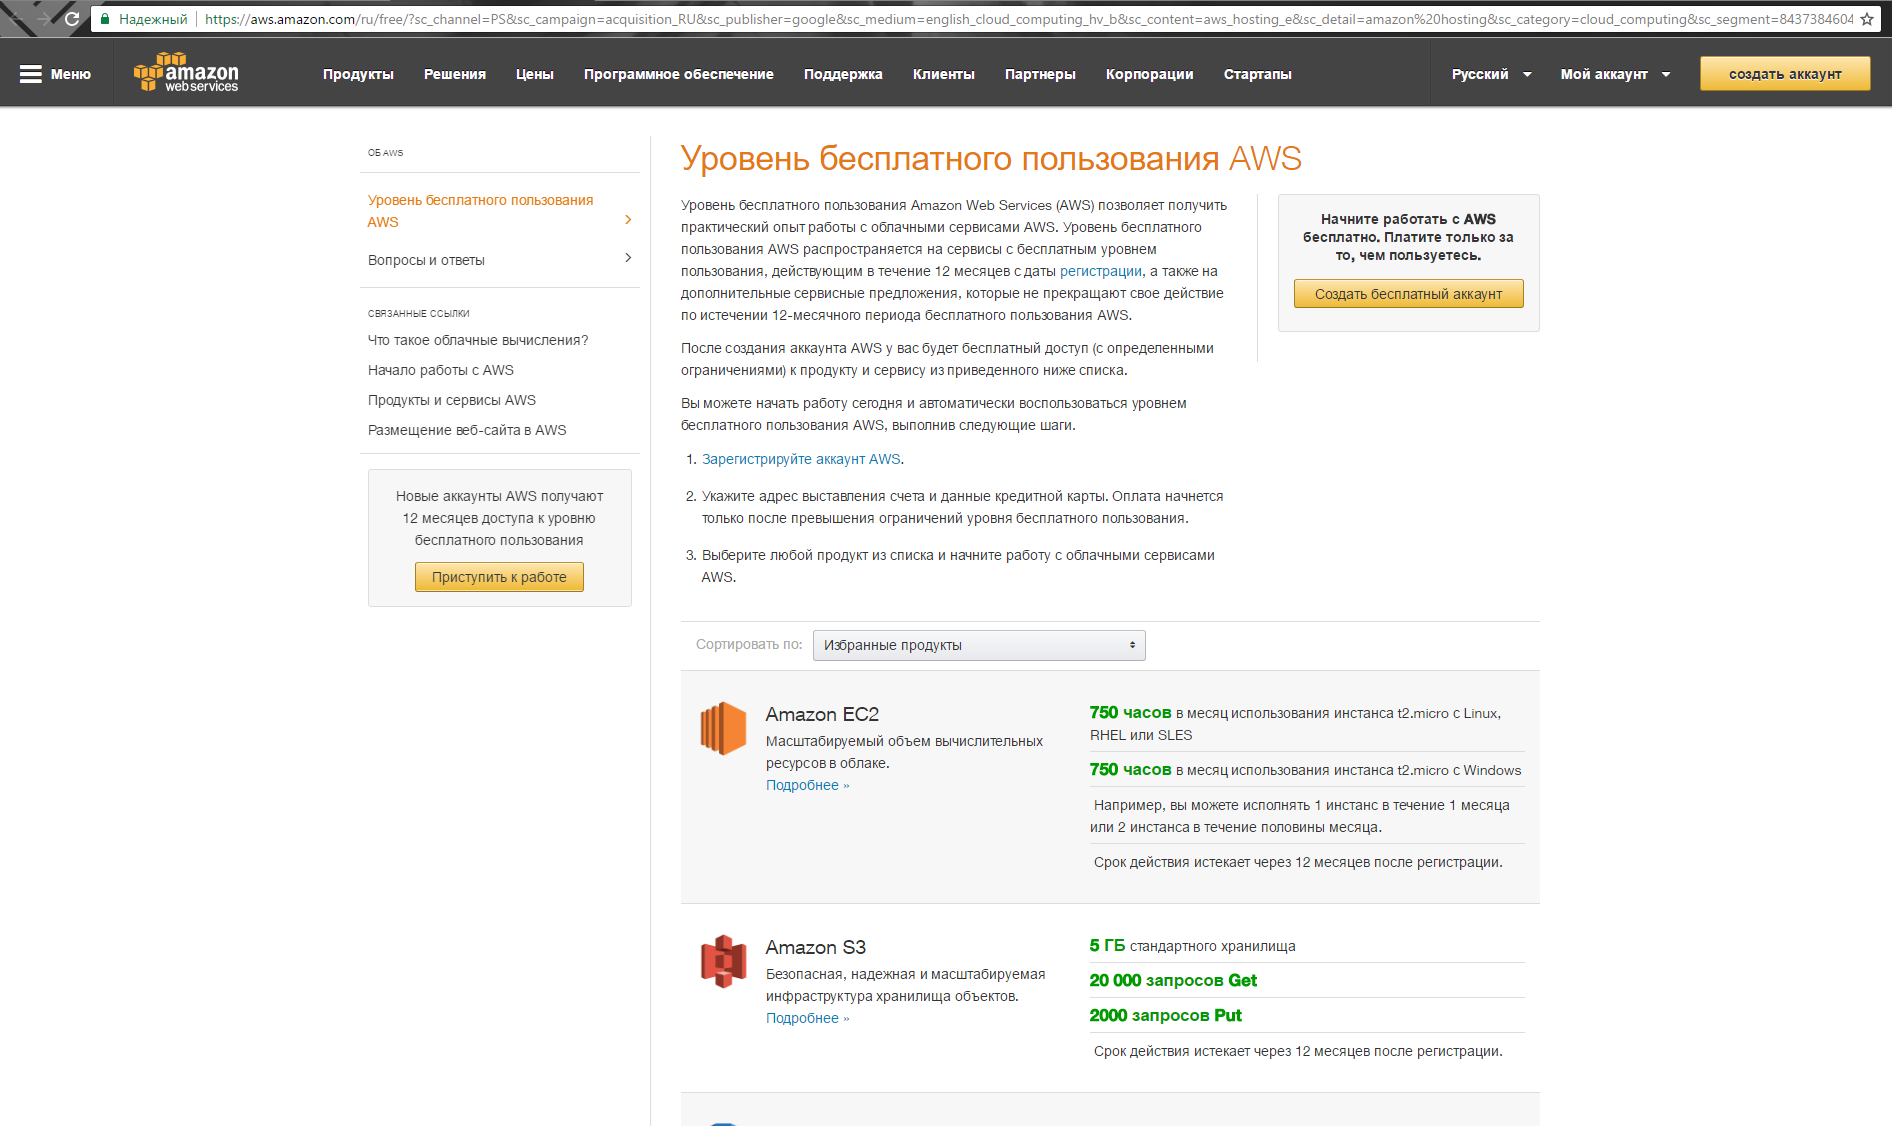Click the hamburger Меню icon
The width and height of the screenshot is (1892, 1126).
(x=31, y=74)
